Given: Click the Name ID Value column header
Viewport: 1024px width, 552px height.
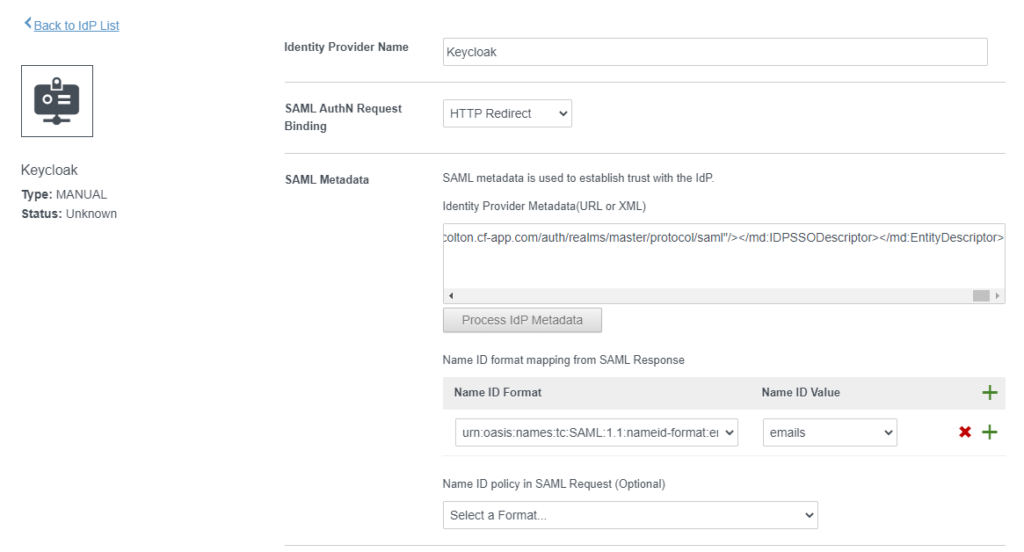Looking at the screenshot, I should [x=801, y=393].
